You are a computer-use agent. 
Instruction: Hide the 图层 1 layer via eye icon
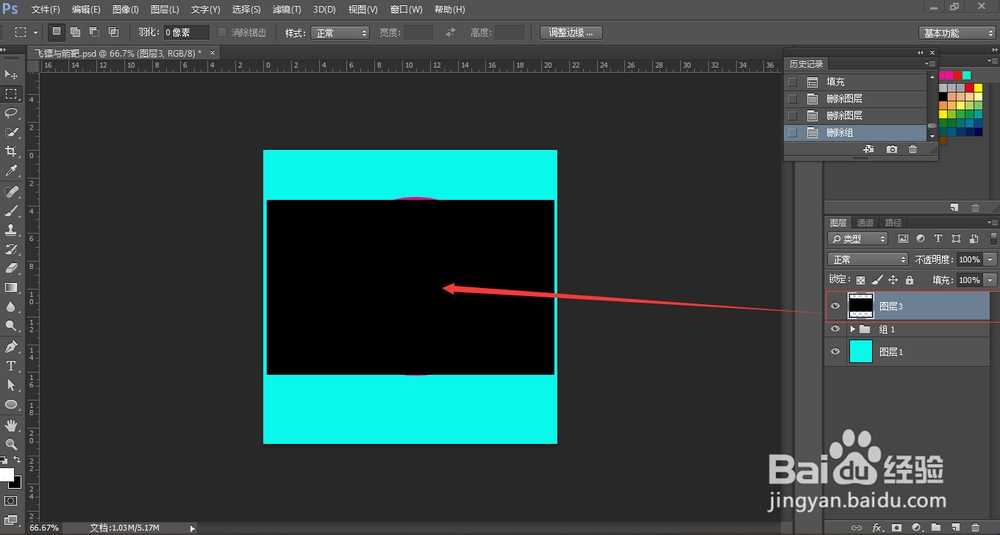pyautogui.click(x=835, y=351)
